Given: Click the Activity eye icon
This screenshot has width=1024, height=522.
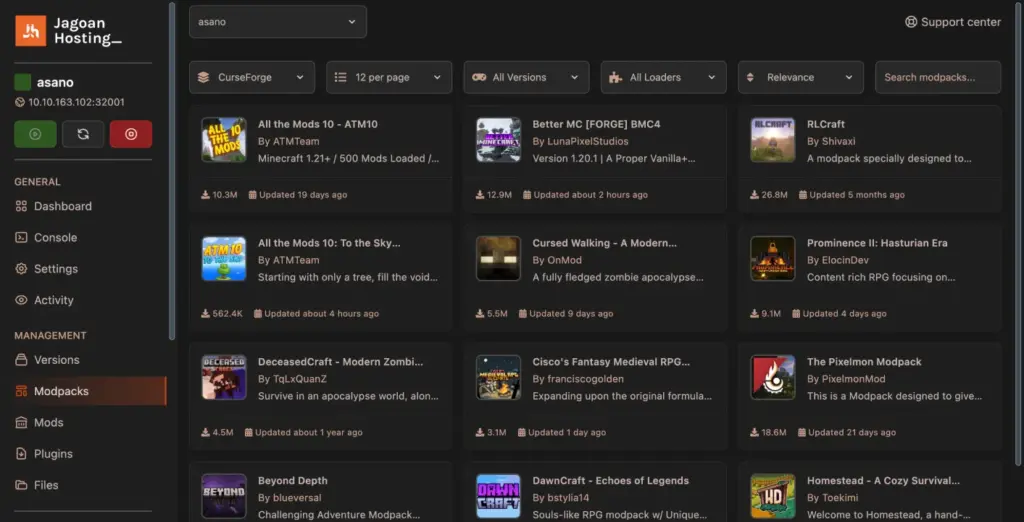Looking at the screenshot, I should tap(22, 301).
